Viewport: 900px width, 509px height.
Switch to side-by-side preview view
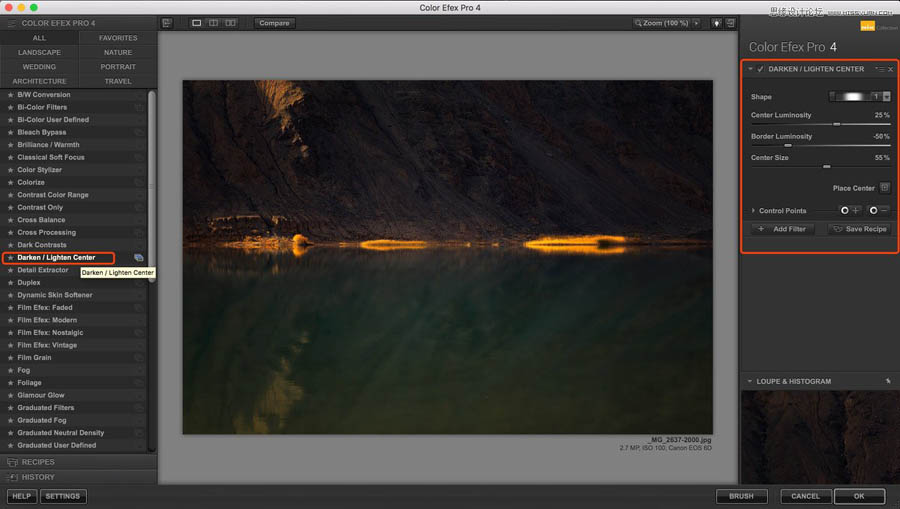point(230,23)
